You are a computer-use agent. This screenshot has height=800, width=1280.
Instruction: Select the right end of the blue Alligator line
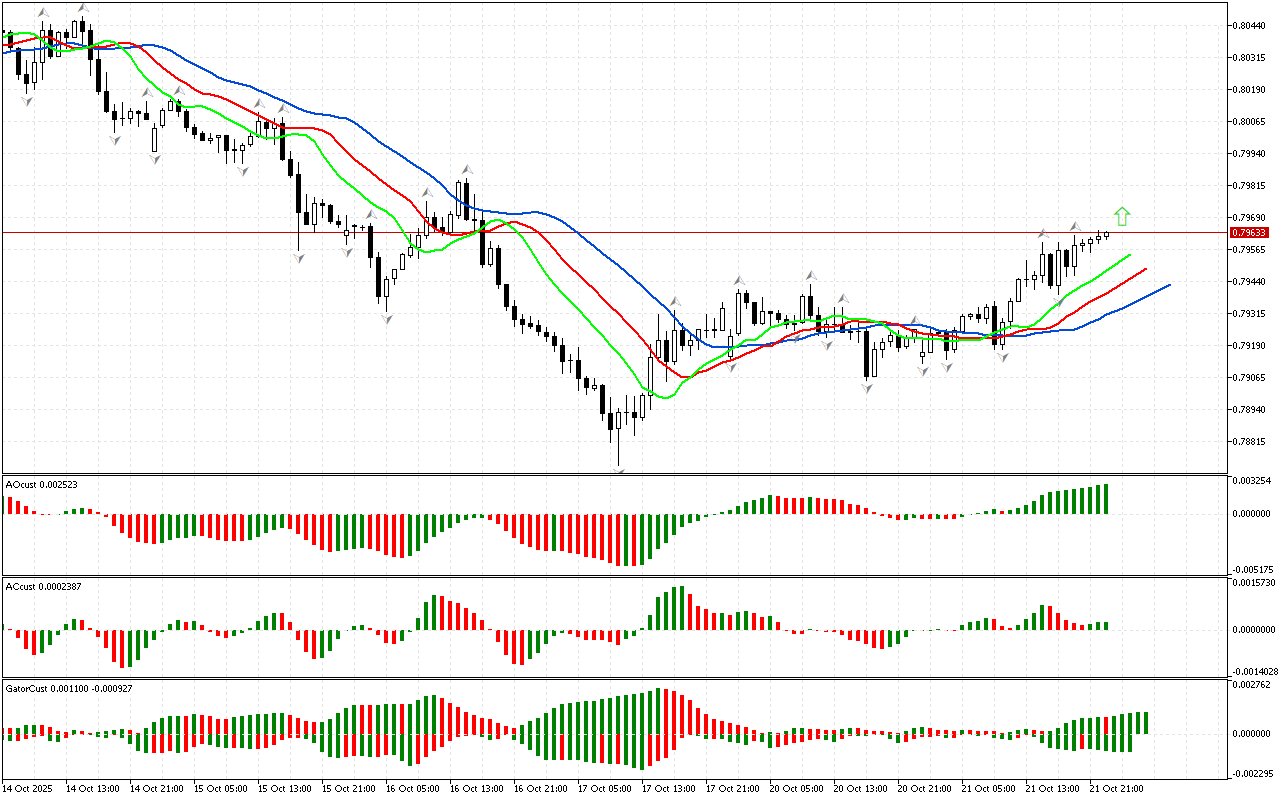1168,285
